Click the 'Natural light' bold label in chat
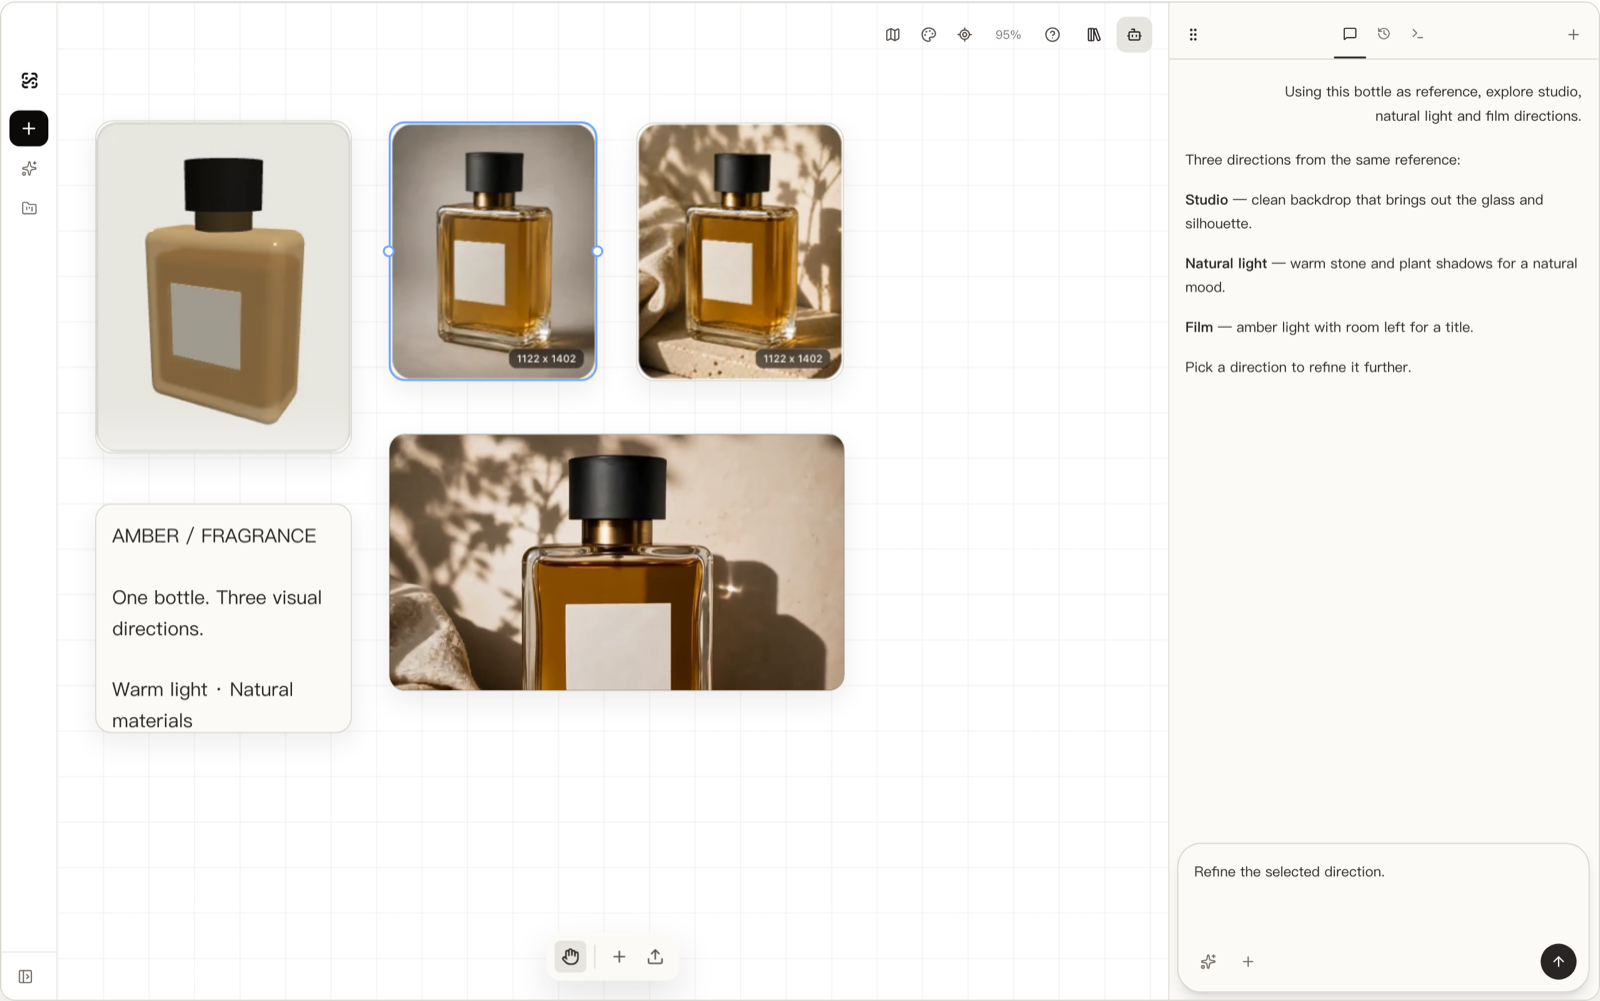Image resolution: width=1600 pixels, height=1001 pixels. [x=1226, y=264]
